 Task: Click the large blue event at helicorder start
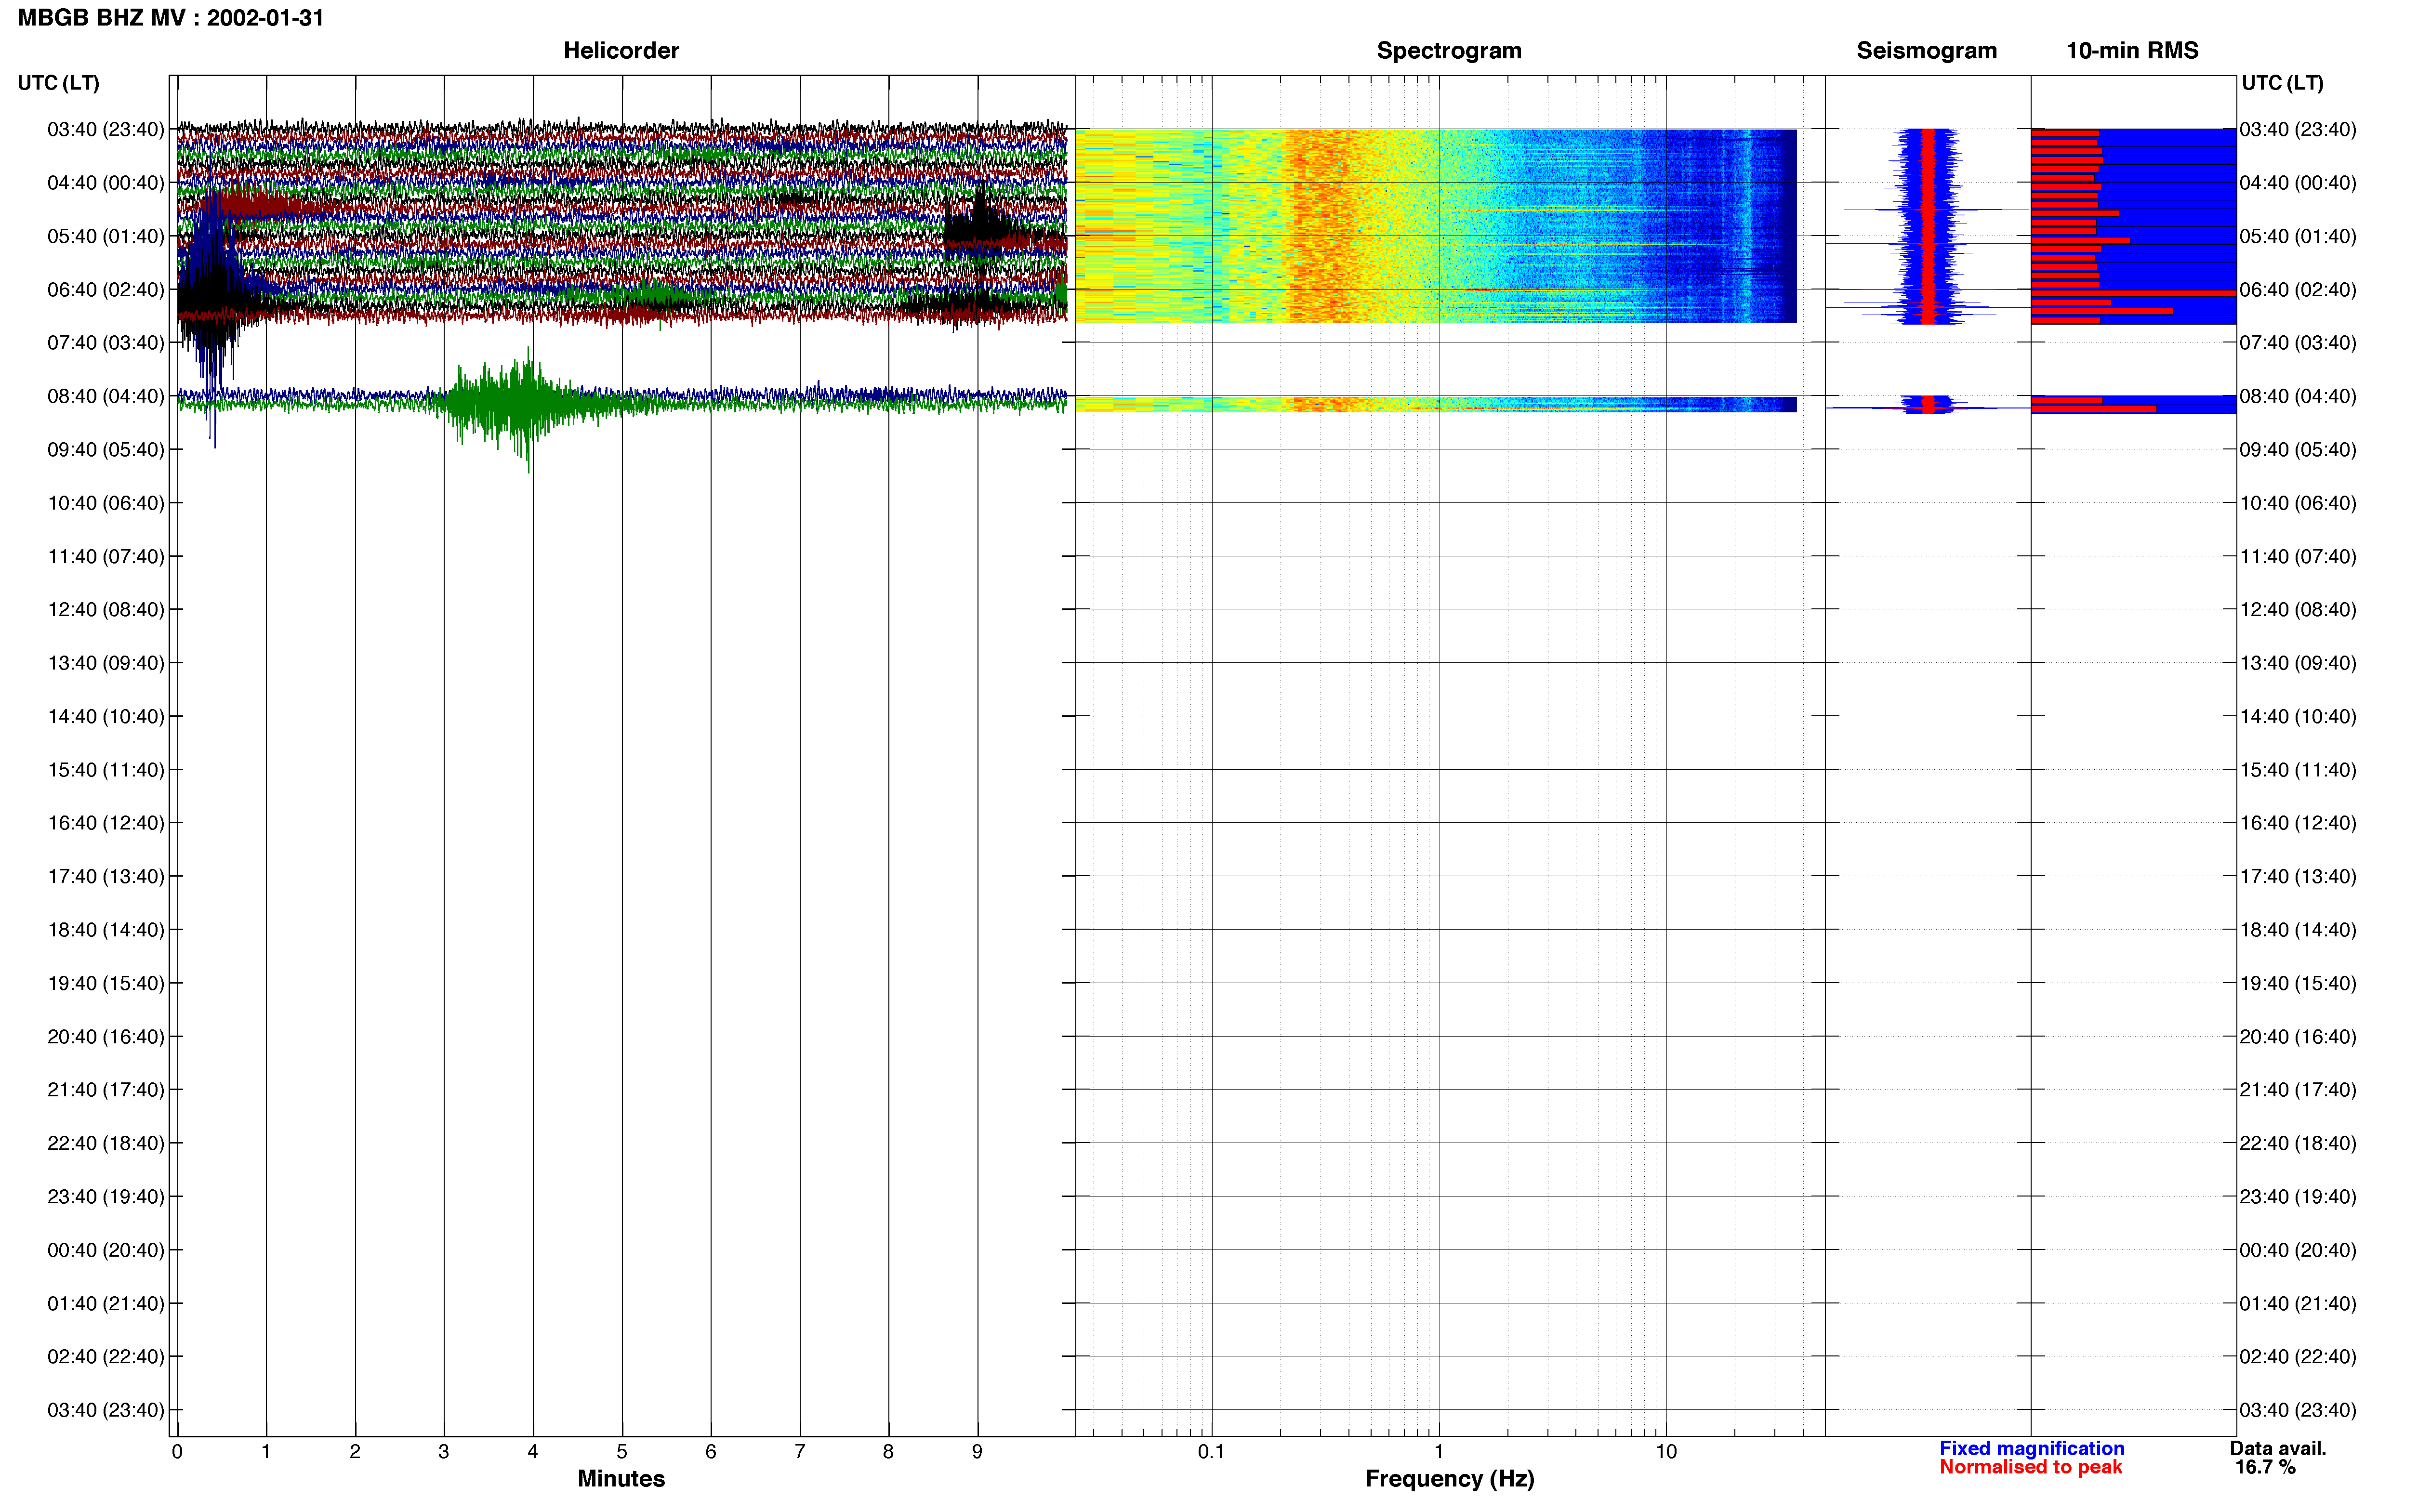(213, 300)
